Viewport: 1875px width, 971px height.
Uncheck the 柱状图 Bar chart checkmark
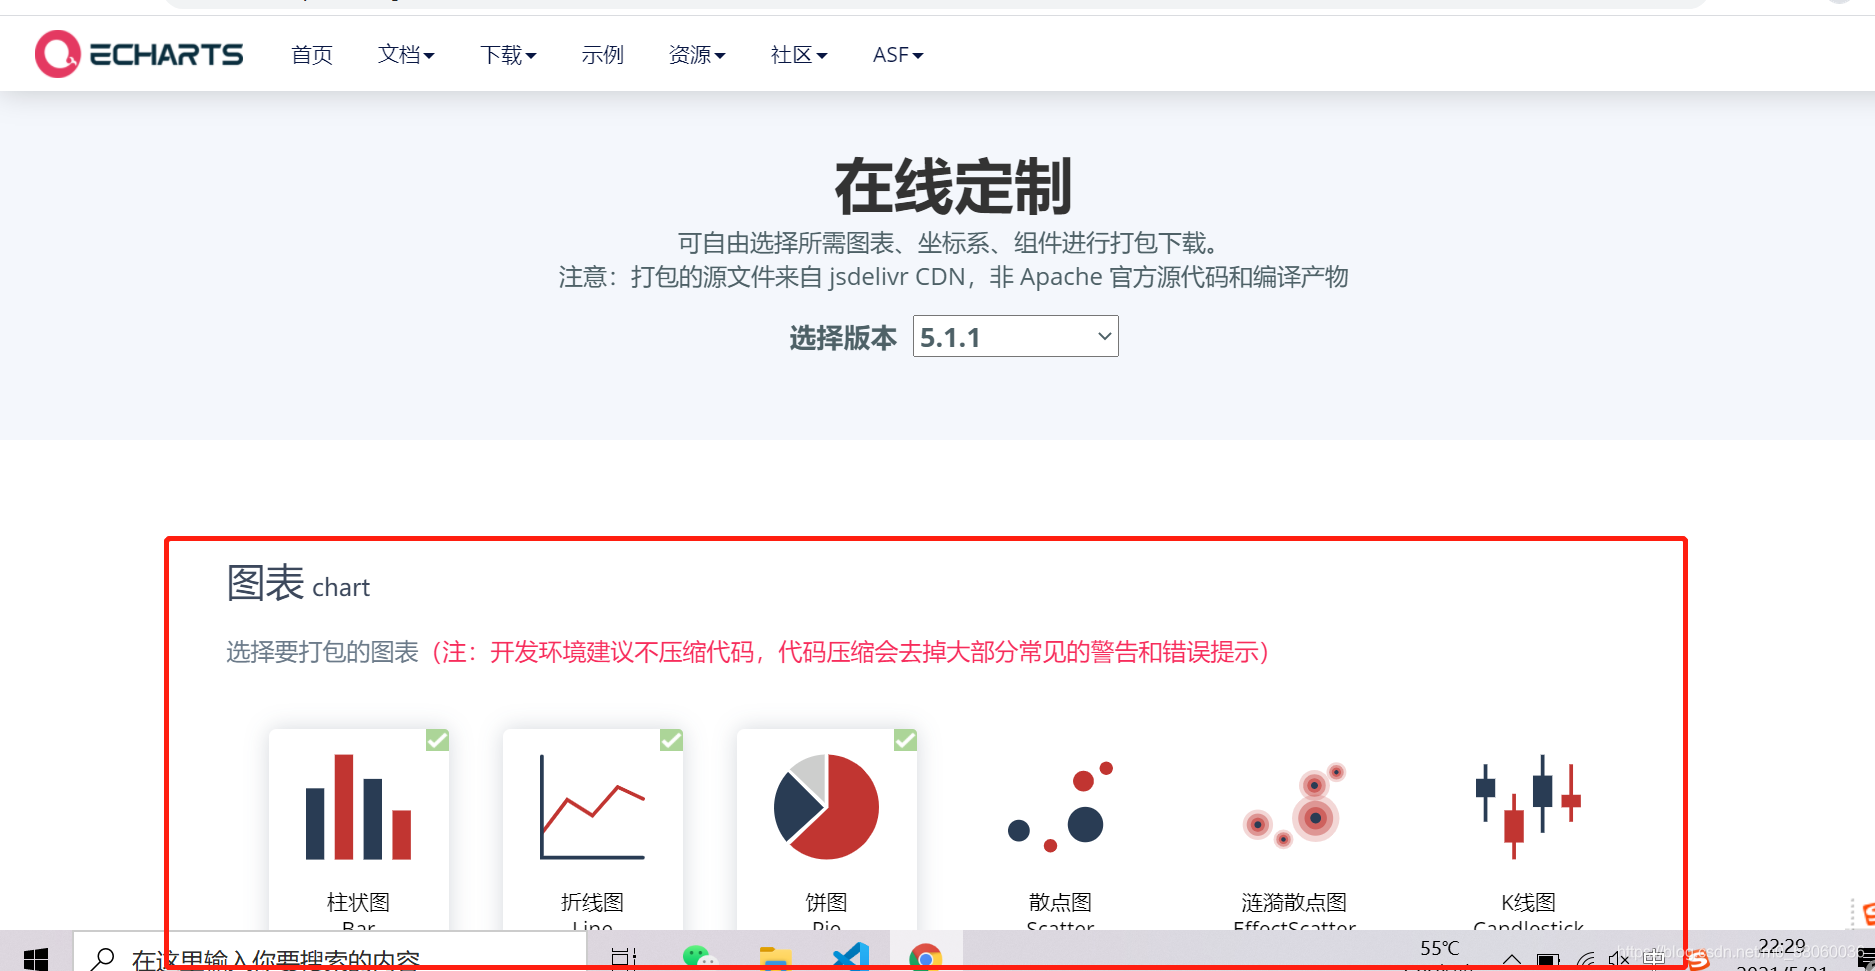pyautogui.click(x=437, y=740)
